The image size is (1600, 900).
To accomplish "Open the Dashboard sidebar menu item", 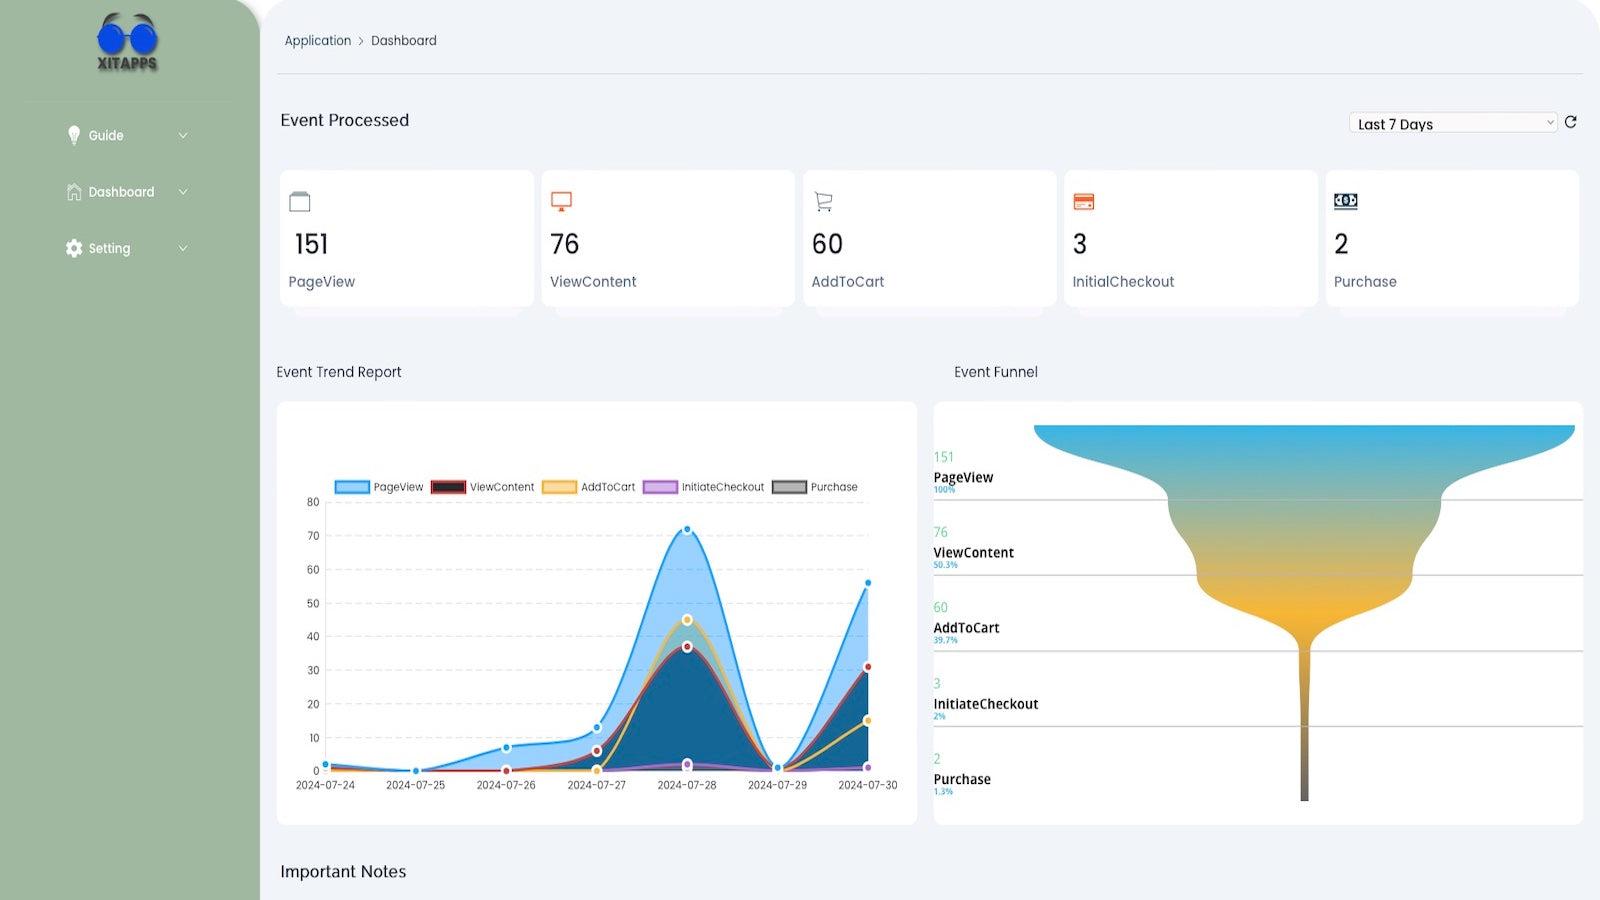I will [120, 191].
